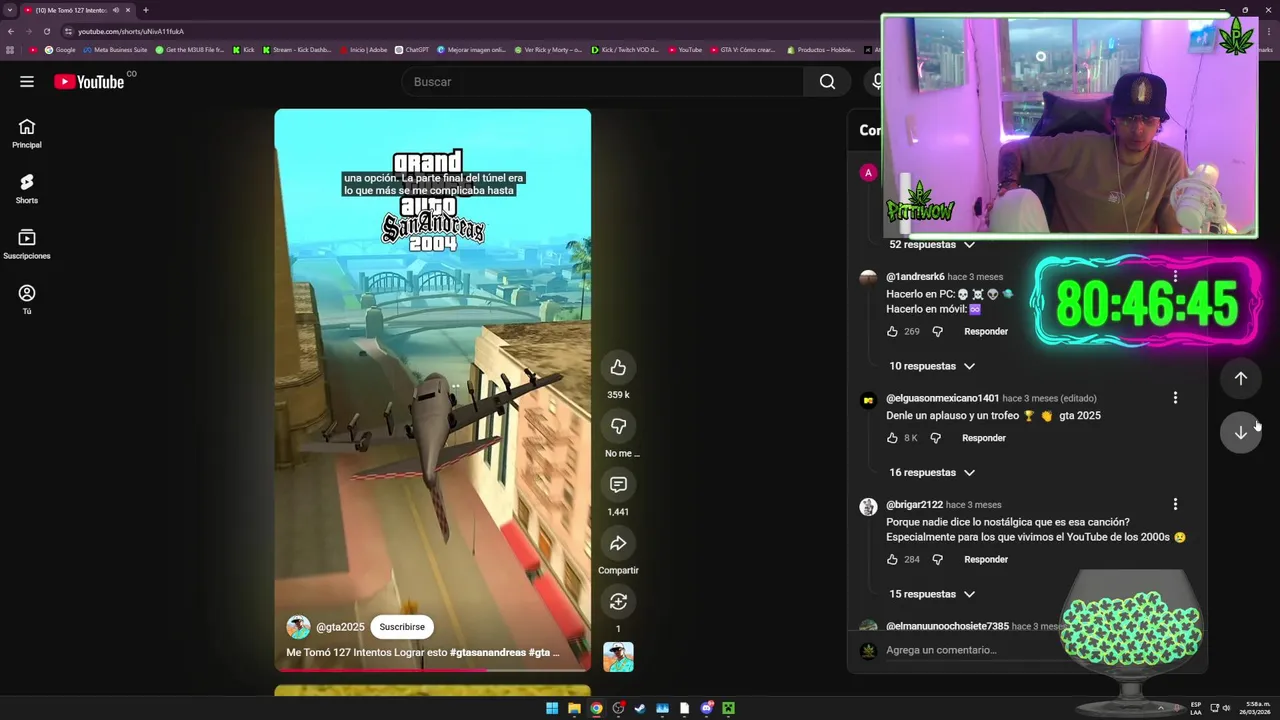This screenshot has height=720, width=1280.
Task: Dislike @brigar2122's comment
Action: click(937, 560)
